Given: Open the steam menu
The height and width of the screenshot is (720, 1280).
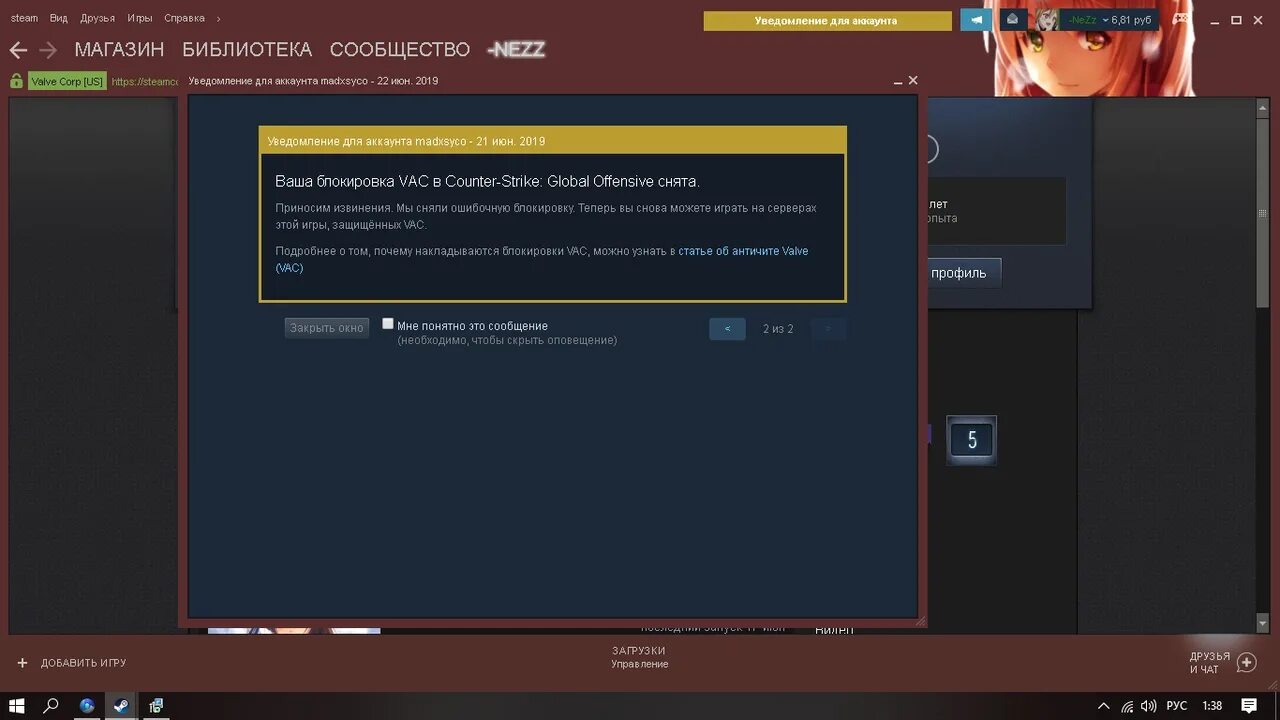Looking at the screenshot, I should coord(24,18).
